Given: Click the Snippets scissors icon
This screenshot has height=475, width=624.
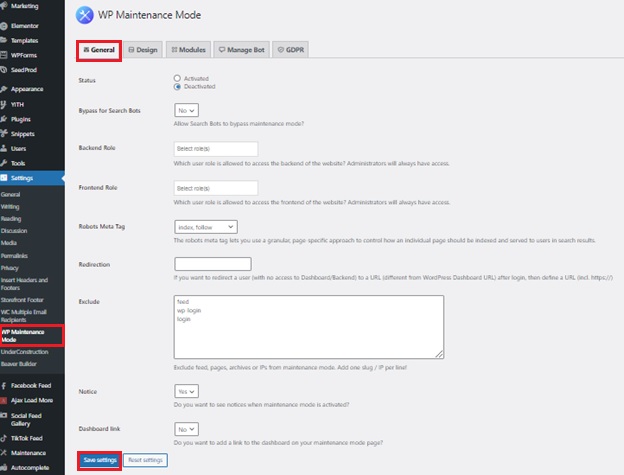Looking at the screenshot, I should tap(4, 134).
